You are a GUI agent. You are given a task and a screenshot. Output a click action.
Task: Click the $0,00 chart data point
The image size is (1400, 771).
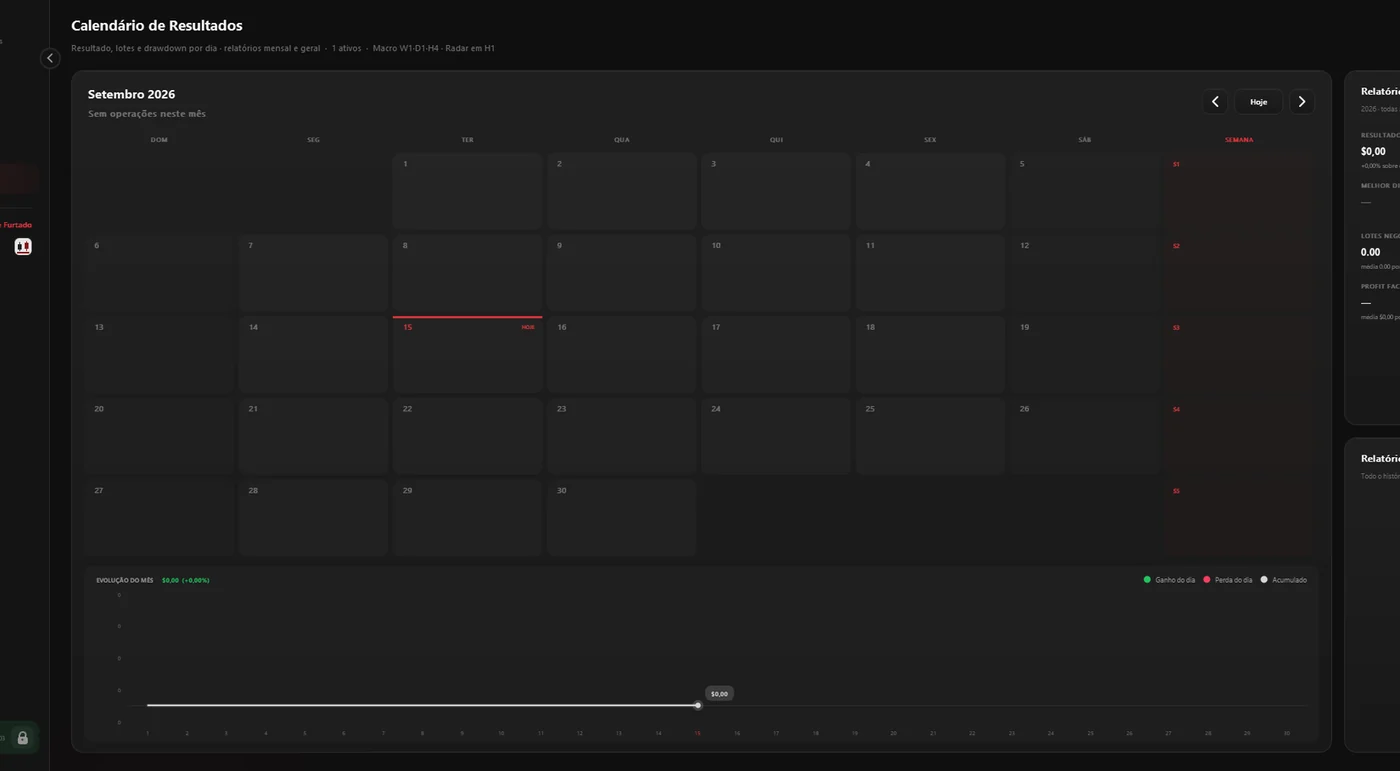click(x=698, y=705)
